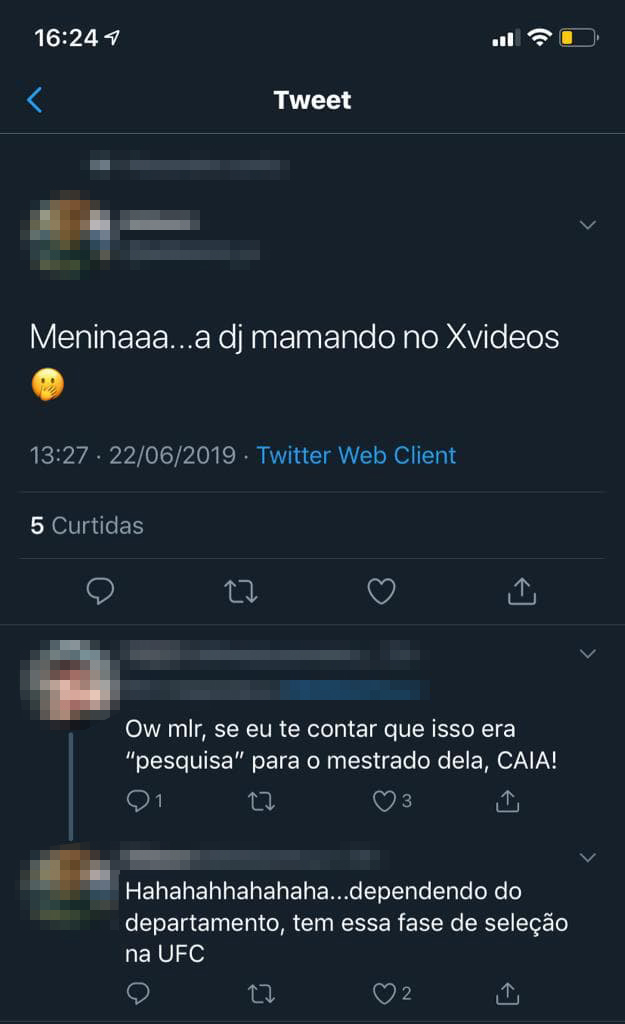Reply to the main tweet
The height and width of the screenshot is (1024, 625).
pyautogui.click(x=100, y=591)
